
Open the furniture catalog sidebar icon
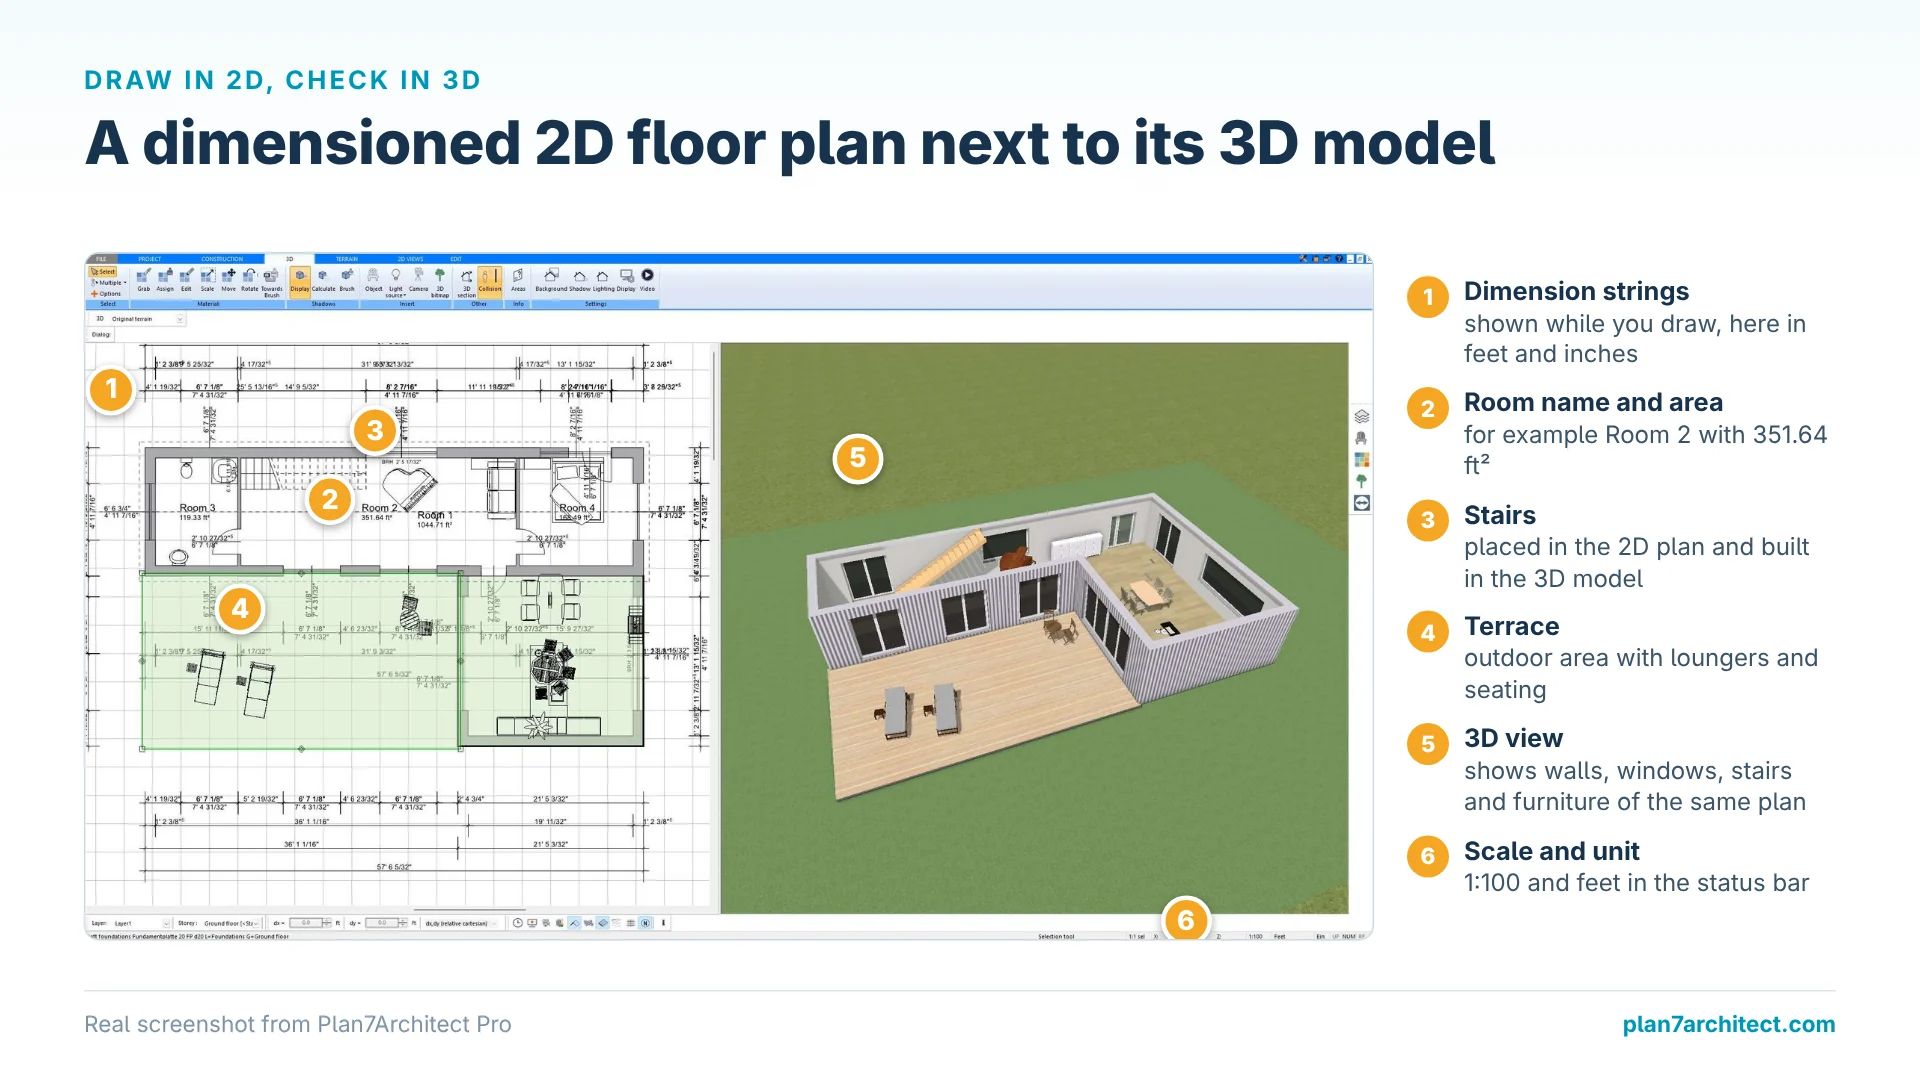tap(1361, 438)
